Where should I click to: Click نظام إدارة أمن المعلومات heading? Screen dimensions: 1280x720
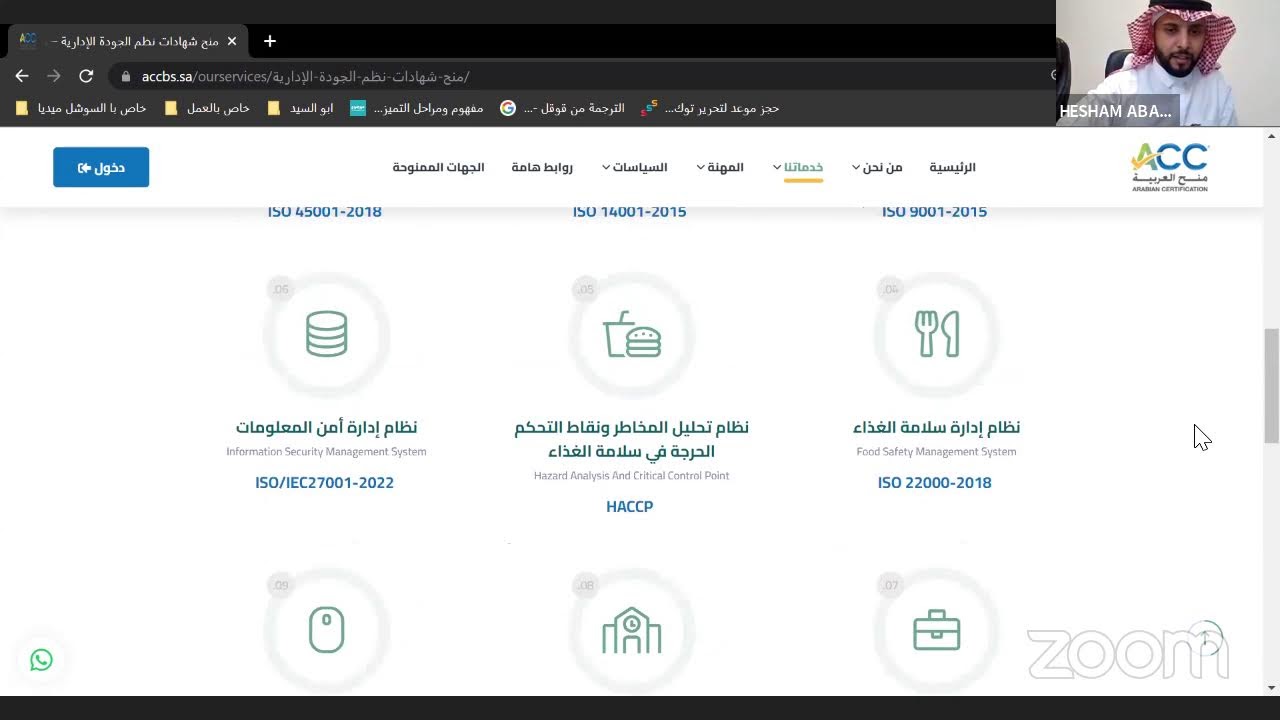click(326, 427)
